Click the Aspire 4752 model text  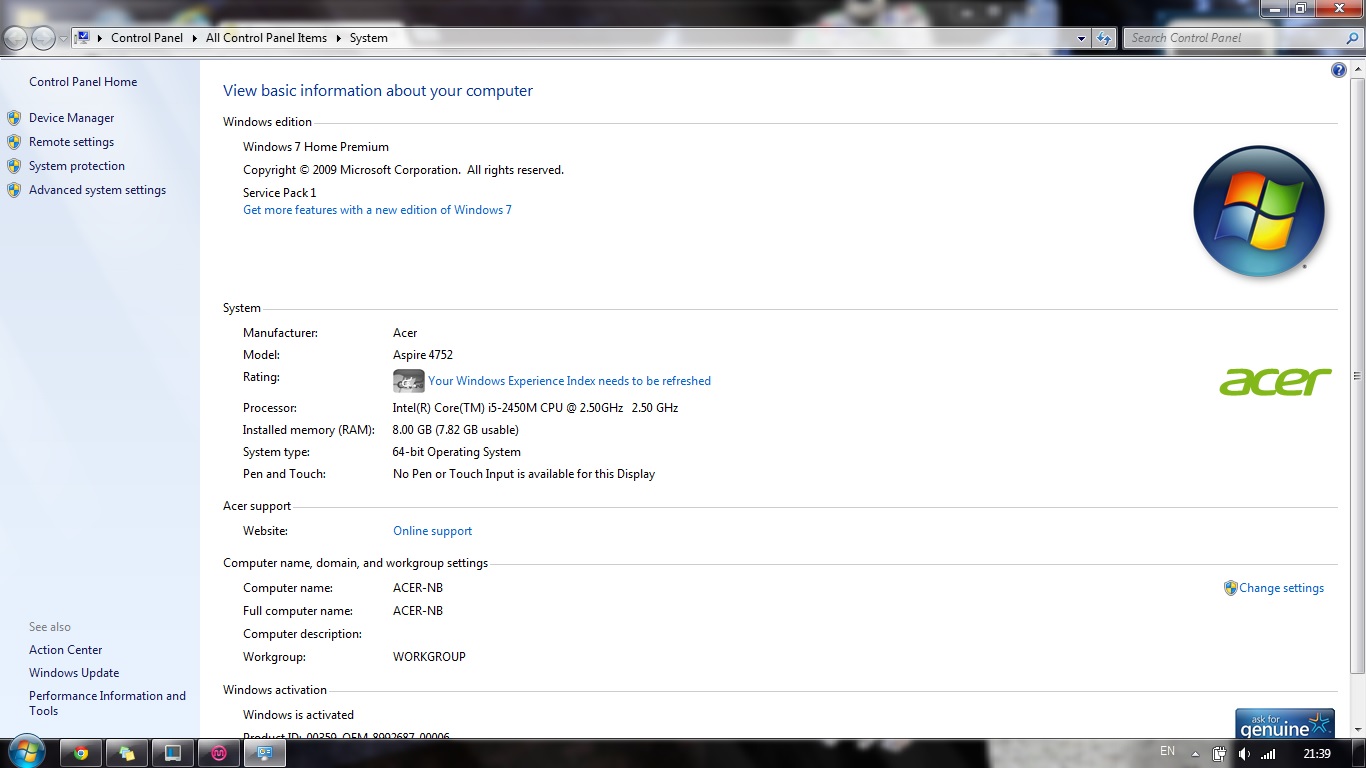click(423, 355)
